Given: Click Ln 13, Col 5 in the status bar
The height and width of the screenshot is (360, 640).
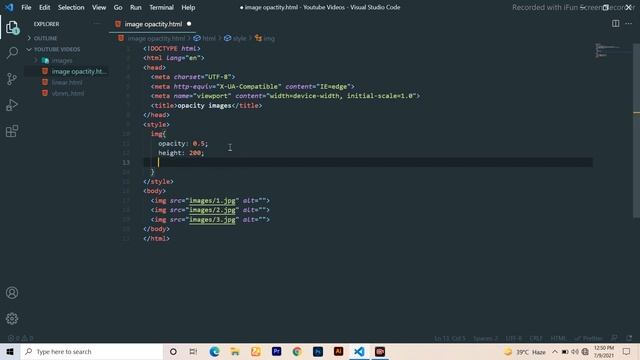Looking at the screenshot, I should coord(450,338).
